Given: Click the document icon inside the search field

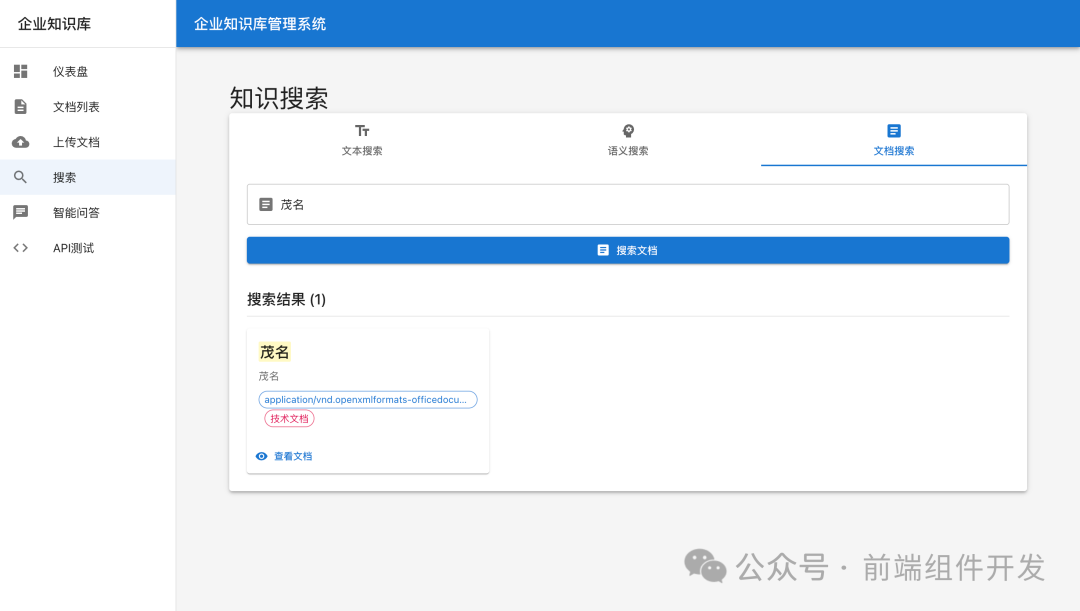Looking at the screenshot, I should 265,203.
